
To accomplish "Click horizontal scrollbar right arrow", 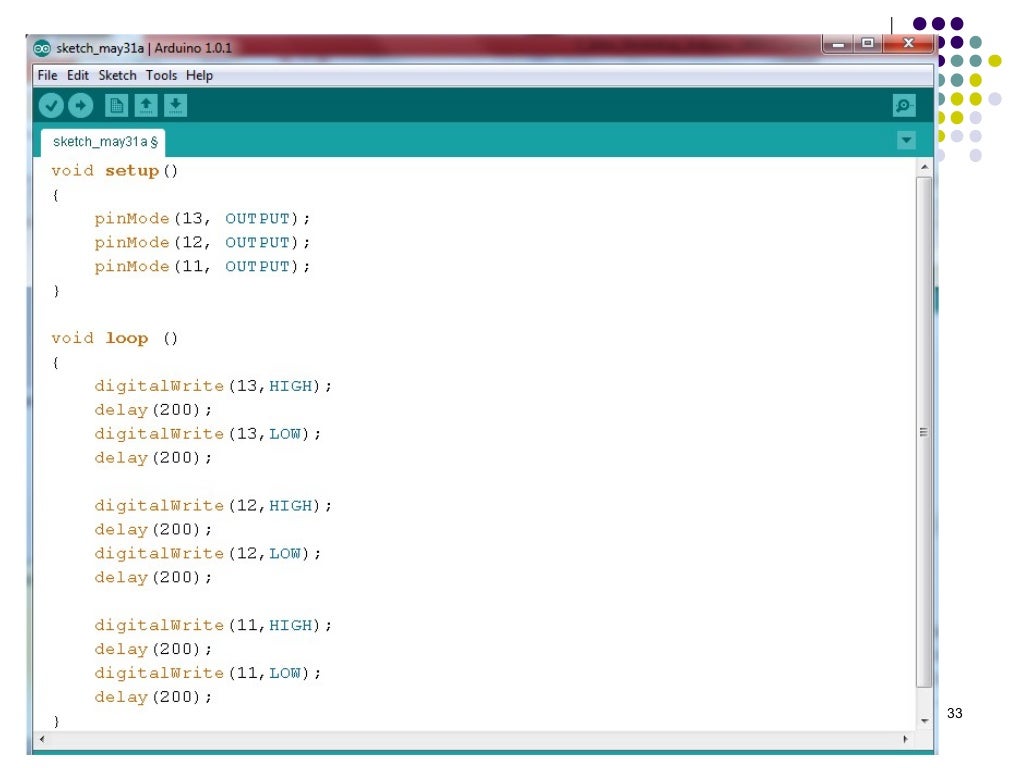I will [x=906, y=739].
